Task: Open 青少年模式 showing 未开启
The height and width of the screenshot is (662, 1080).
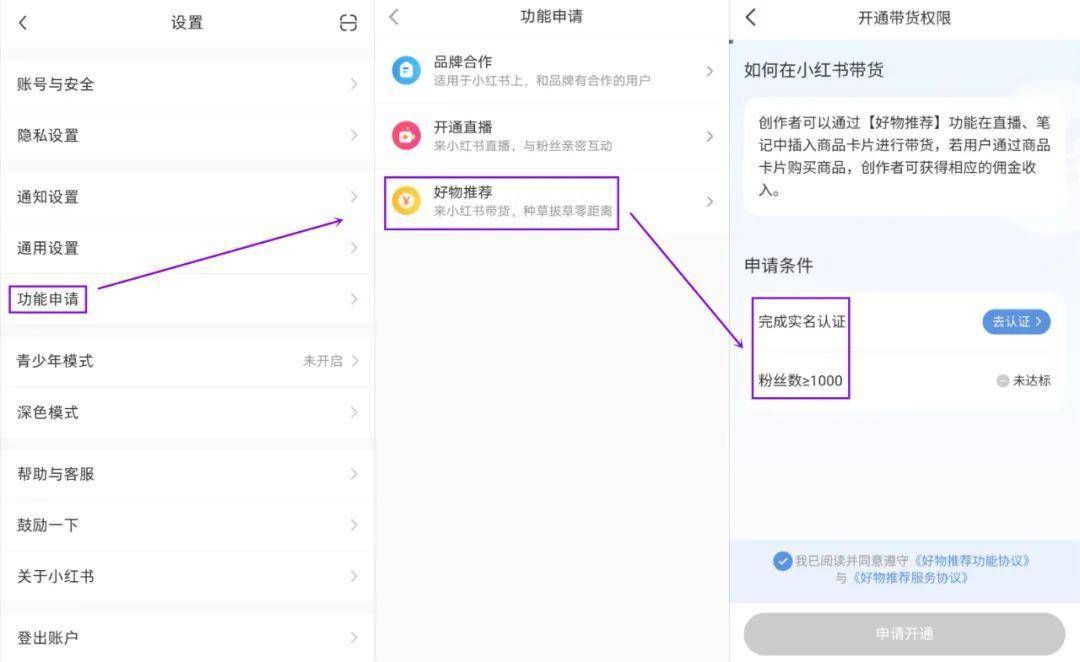Action: [x=187, y=361]
